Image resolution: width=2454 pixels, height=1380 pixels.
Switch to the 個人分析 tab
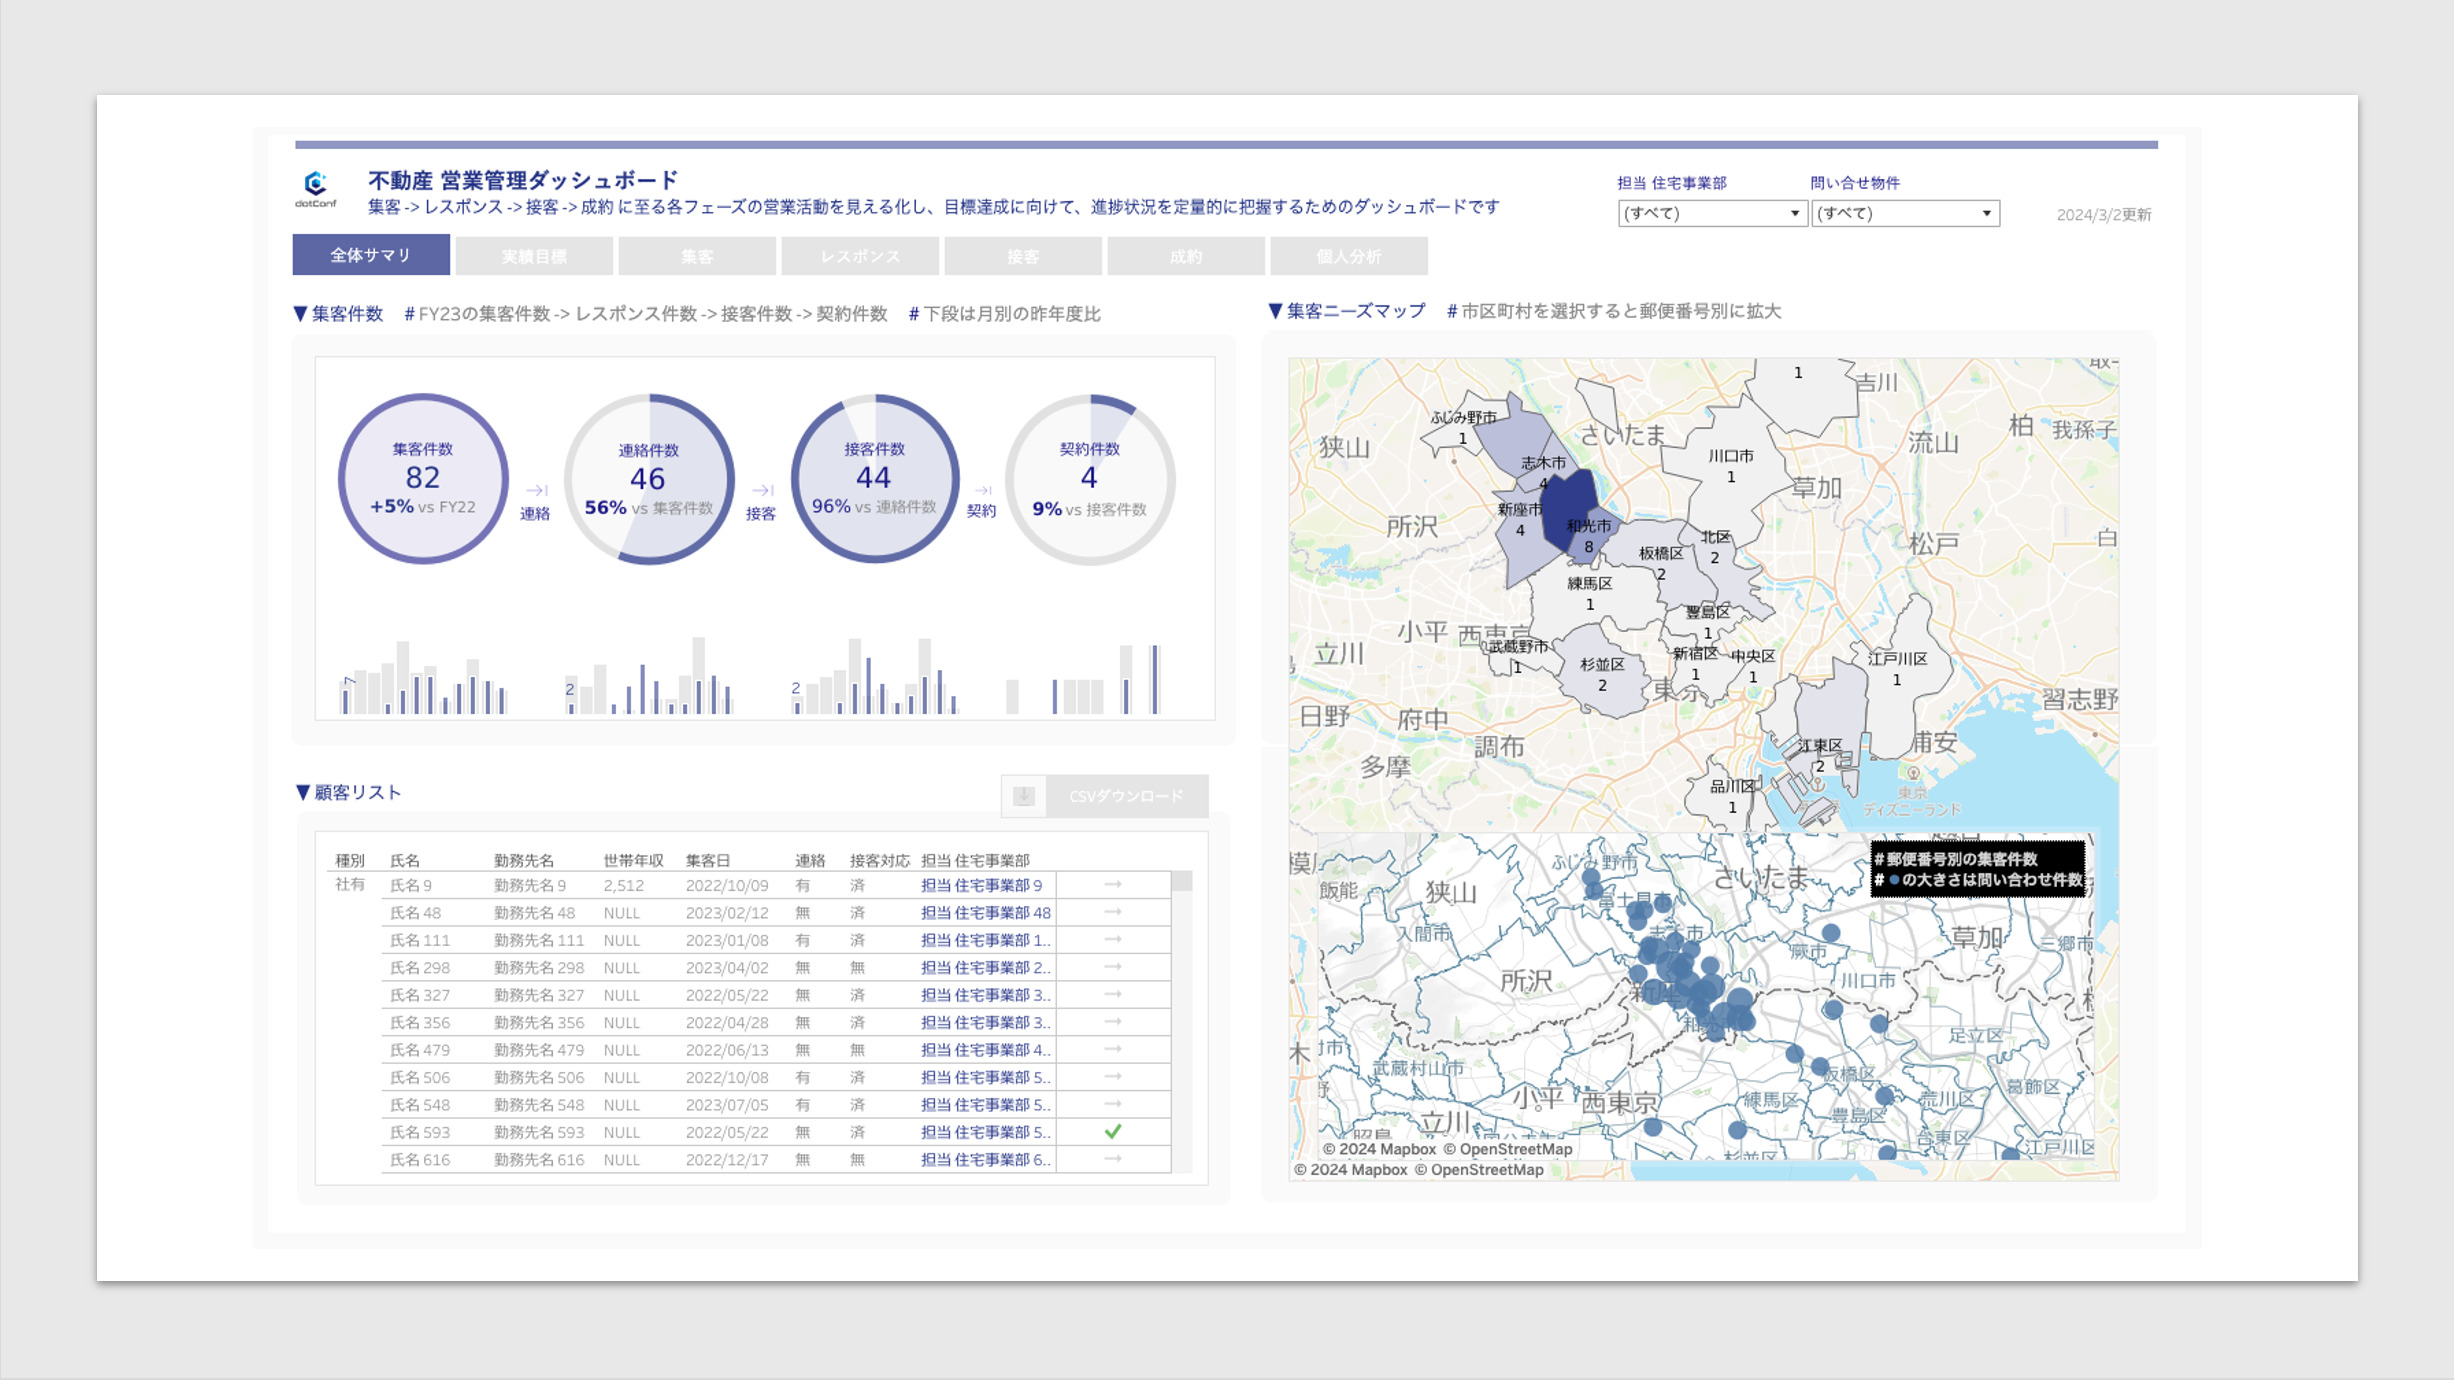(x=1348, y=256)
